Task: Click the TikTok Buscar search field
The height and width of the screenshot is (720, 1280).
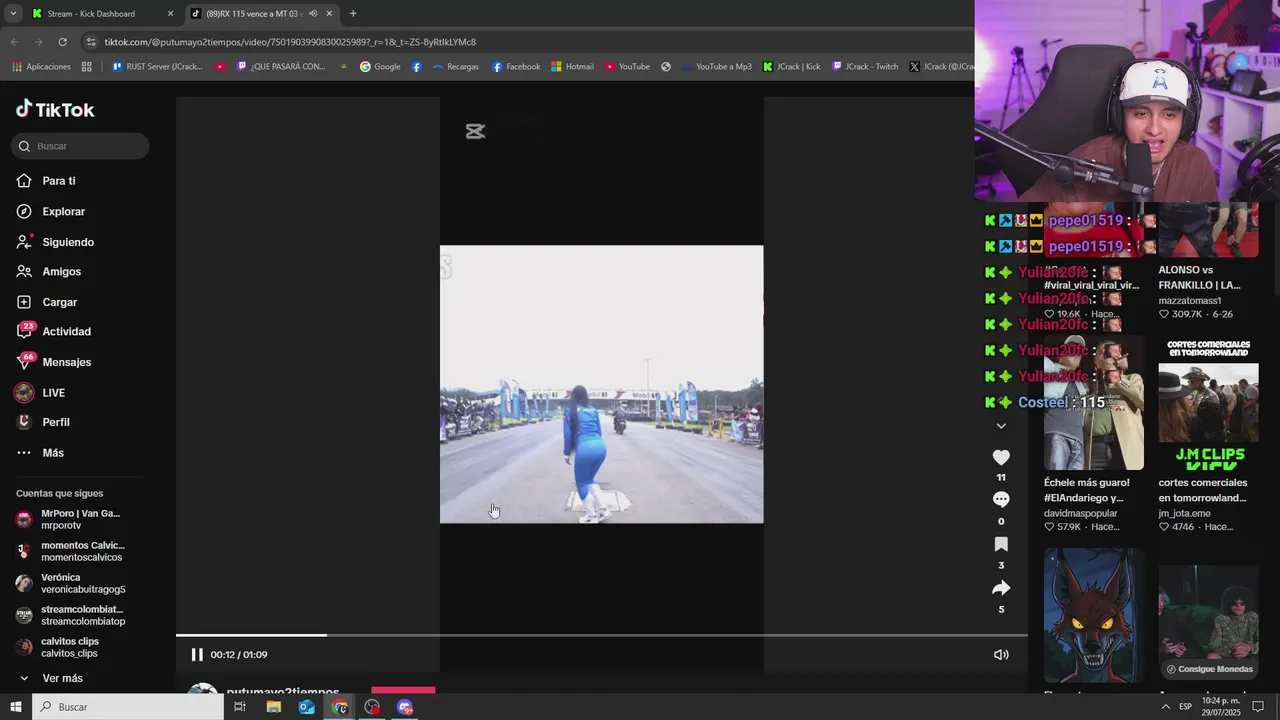Action: pos(80,146)
